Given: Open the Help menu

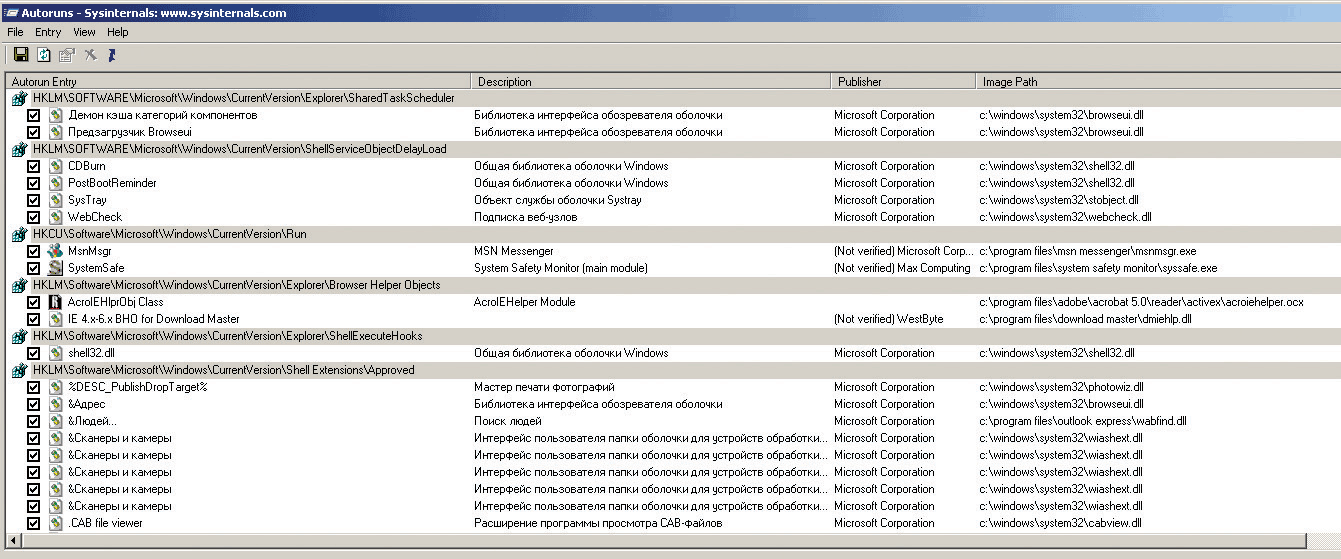Looking at the screenshot, I should coord(118,32).
